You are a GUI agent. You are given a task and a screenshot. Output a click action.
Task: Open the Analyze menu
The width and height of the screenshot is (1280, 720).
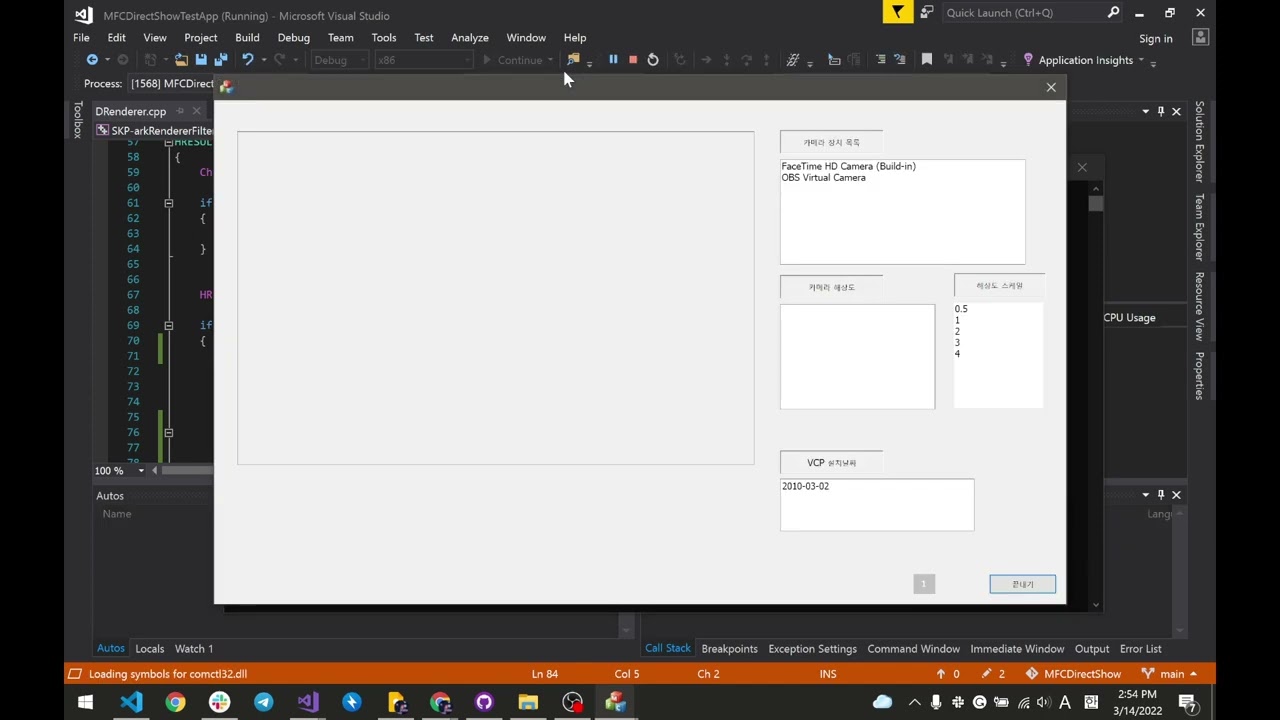(x=470, y=38)
